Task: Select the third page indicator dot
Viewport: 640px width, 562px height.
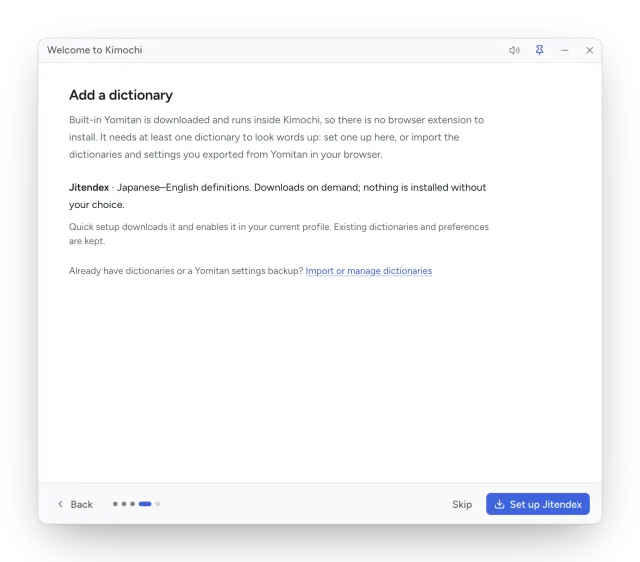Action: coord(132,504)
